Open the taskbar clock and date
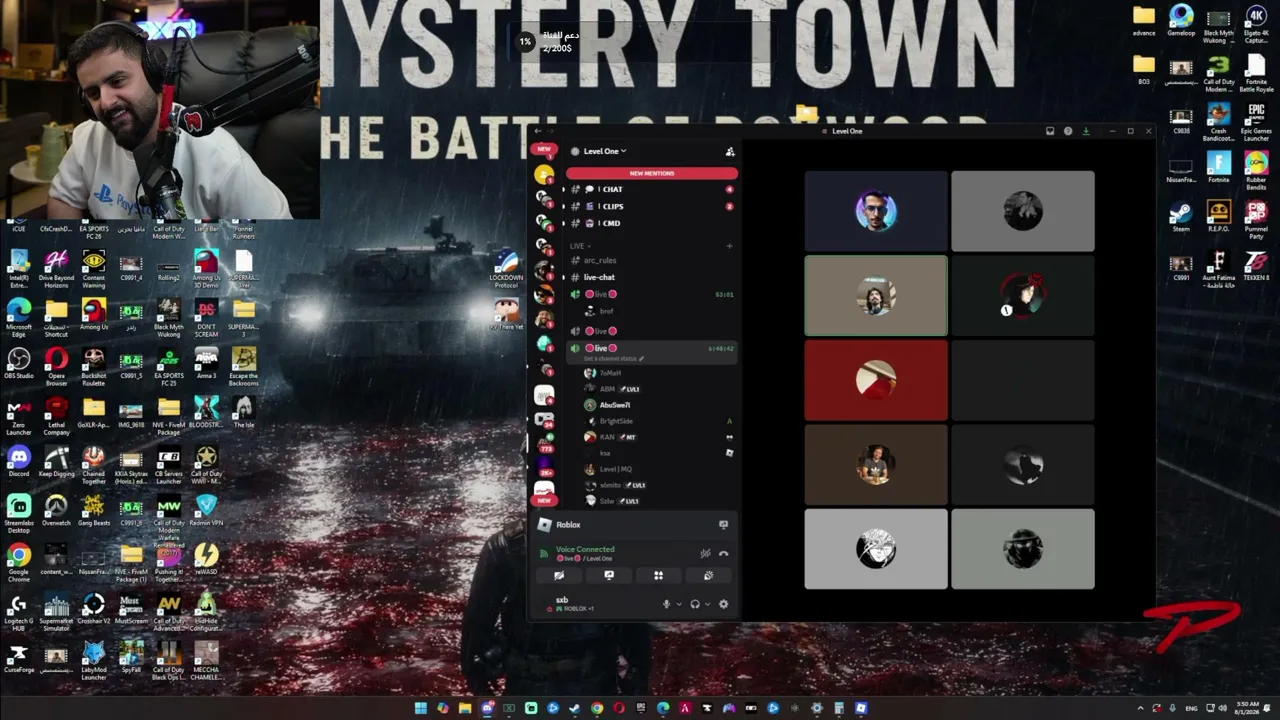Image resolution: width=1280 pixels, height=720 pixels. coord(1245,708)
